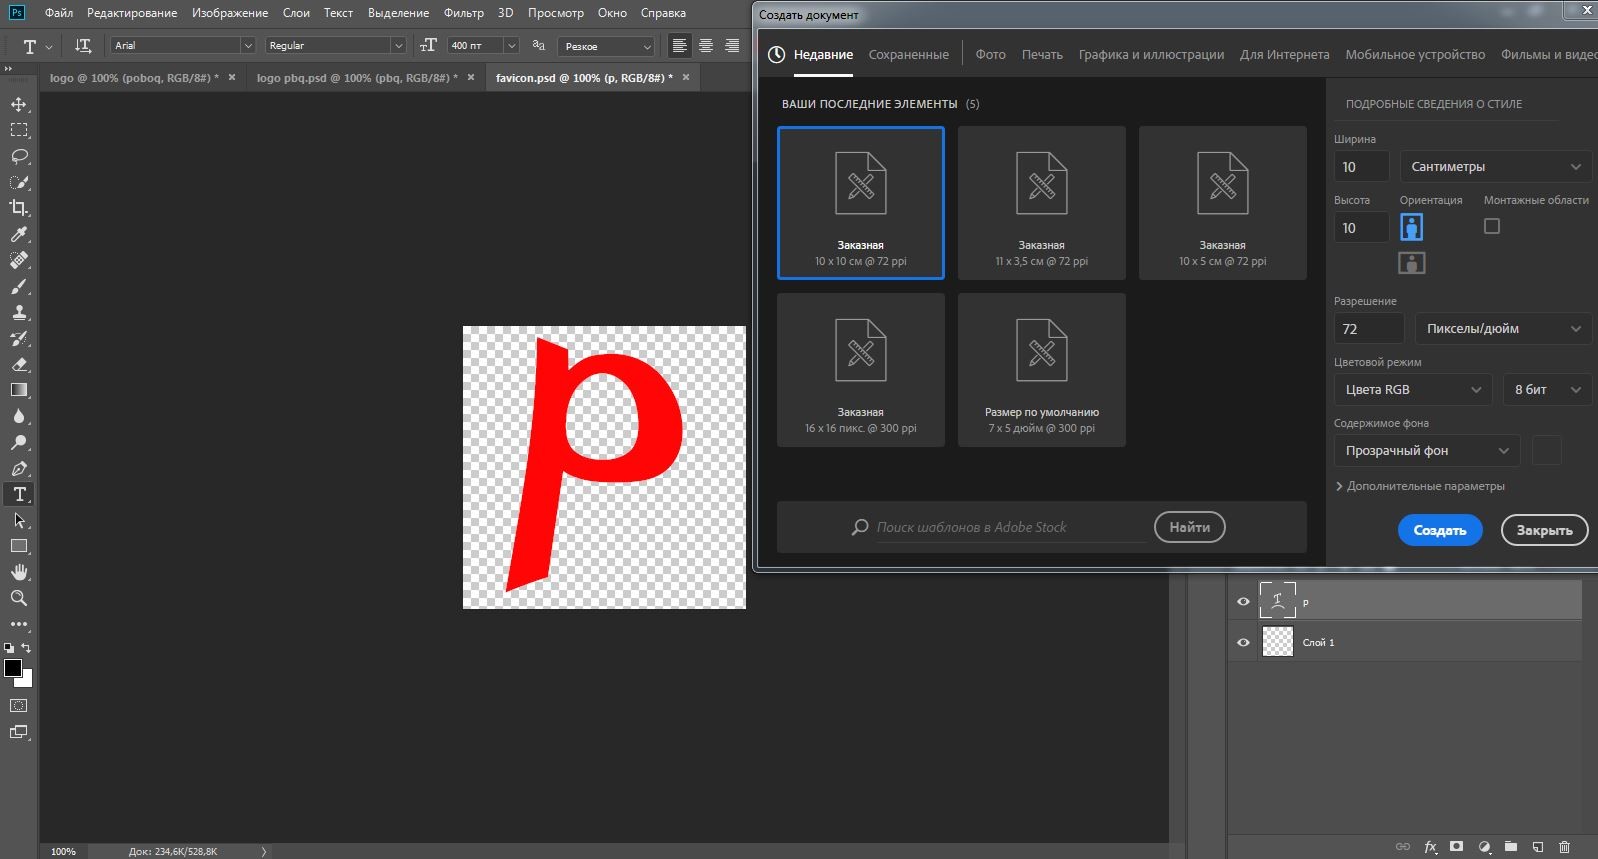Select the Hand tool
Viewport: 1598px width, 859px height.
(19, 572)
